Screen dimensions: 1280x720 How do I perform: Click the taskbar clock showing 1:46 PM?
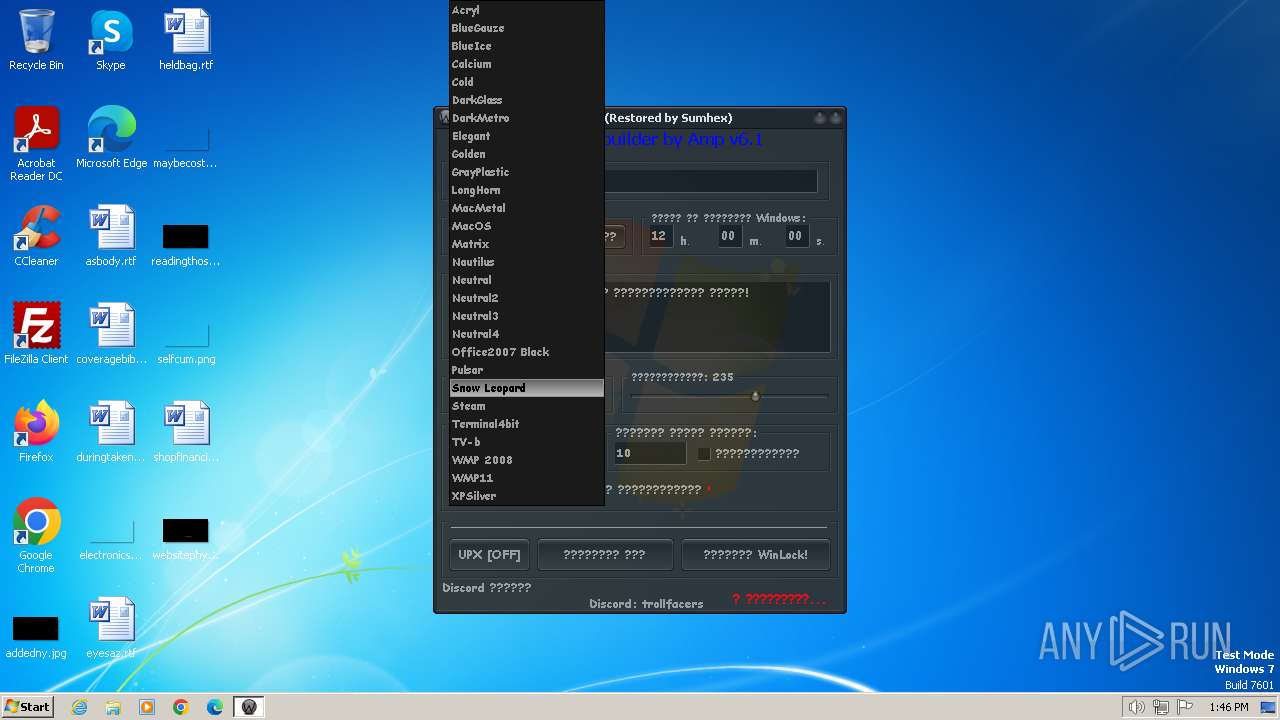coord(1228,707)
